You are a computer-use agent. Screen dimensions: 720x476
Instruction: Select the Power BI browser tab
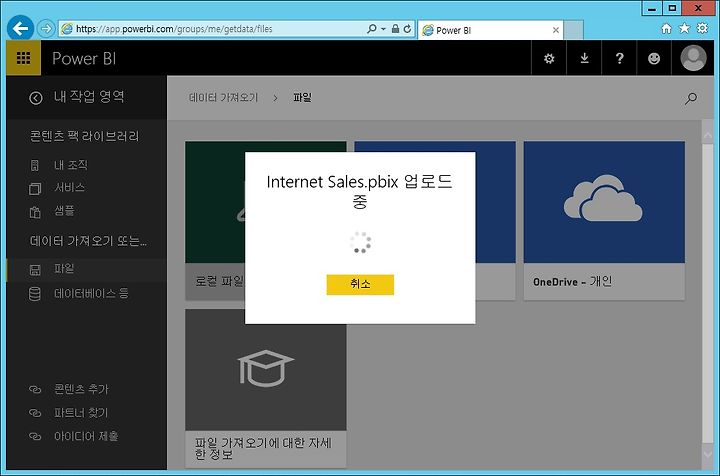click(490, 30)
